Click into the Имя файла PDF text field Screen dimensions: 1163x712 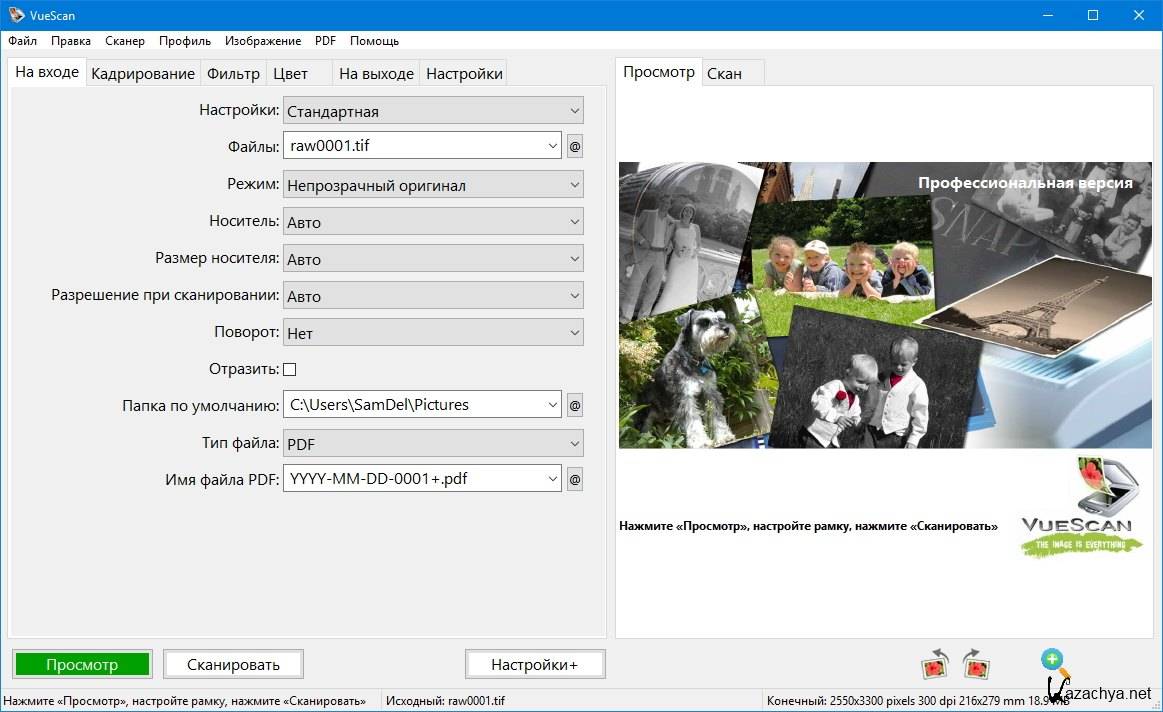pos(415,479)
